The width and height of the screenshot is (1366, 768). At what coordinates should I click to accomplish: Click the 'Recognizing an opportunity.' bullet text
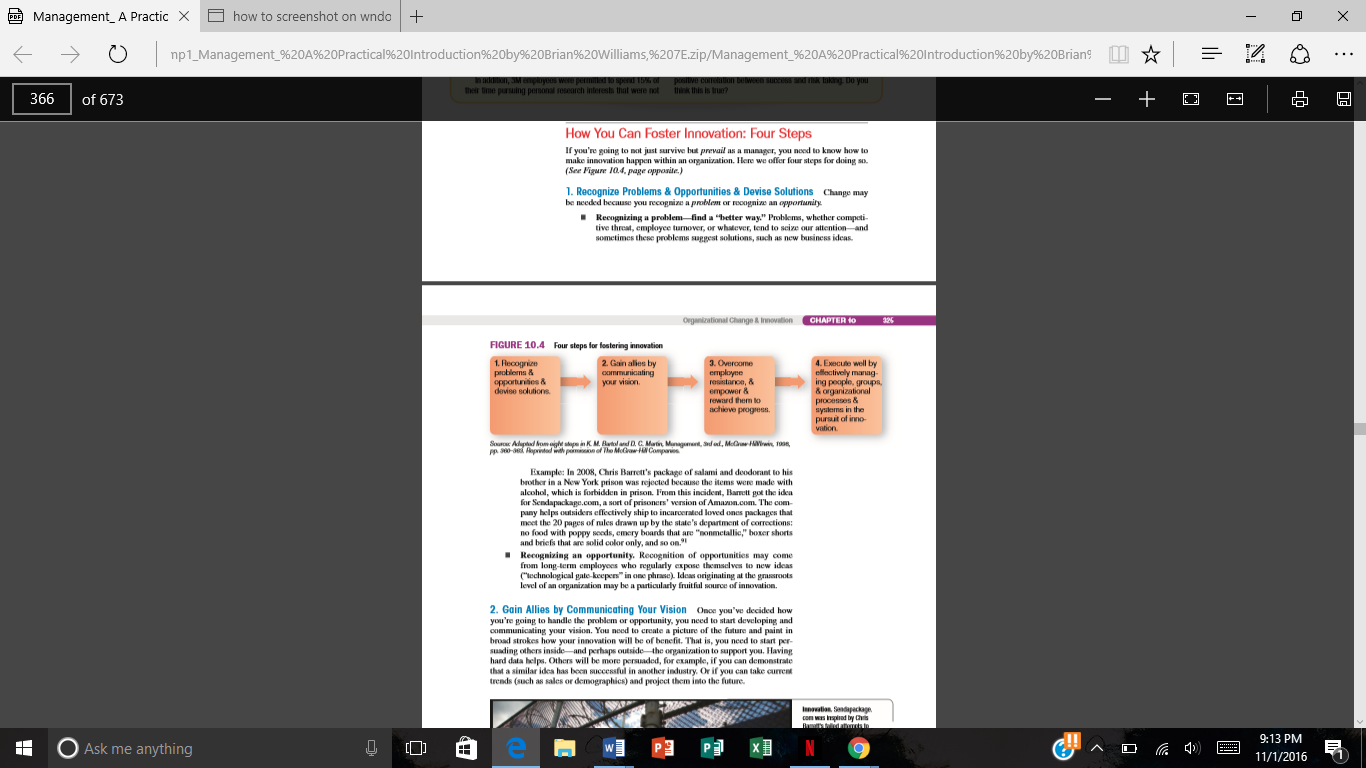(x=576, y=554)
